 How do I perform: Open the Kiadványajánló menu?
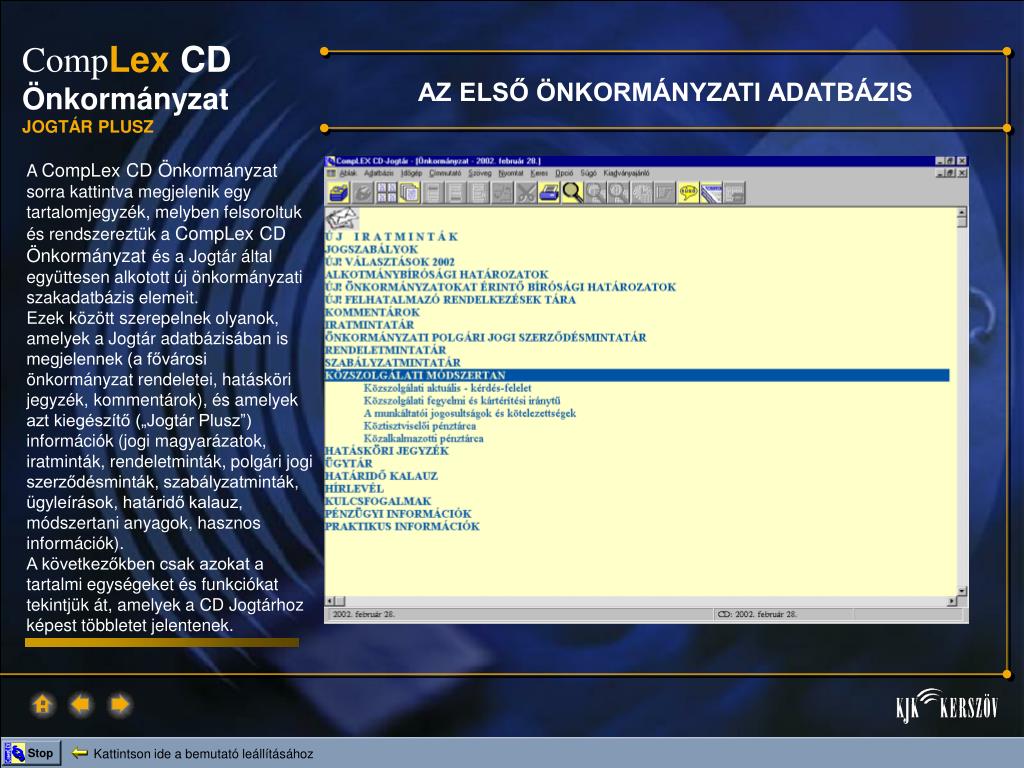click(x=626, y=173)
